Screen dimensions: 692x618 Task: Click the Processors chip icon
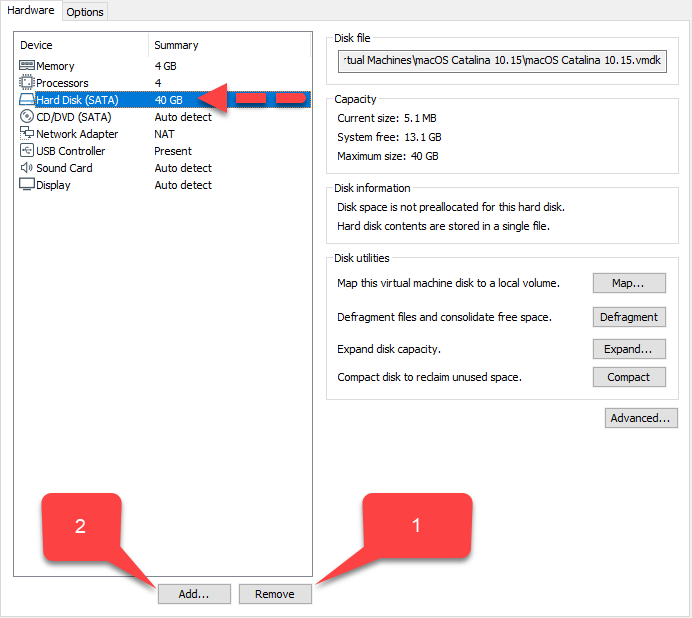27,83
